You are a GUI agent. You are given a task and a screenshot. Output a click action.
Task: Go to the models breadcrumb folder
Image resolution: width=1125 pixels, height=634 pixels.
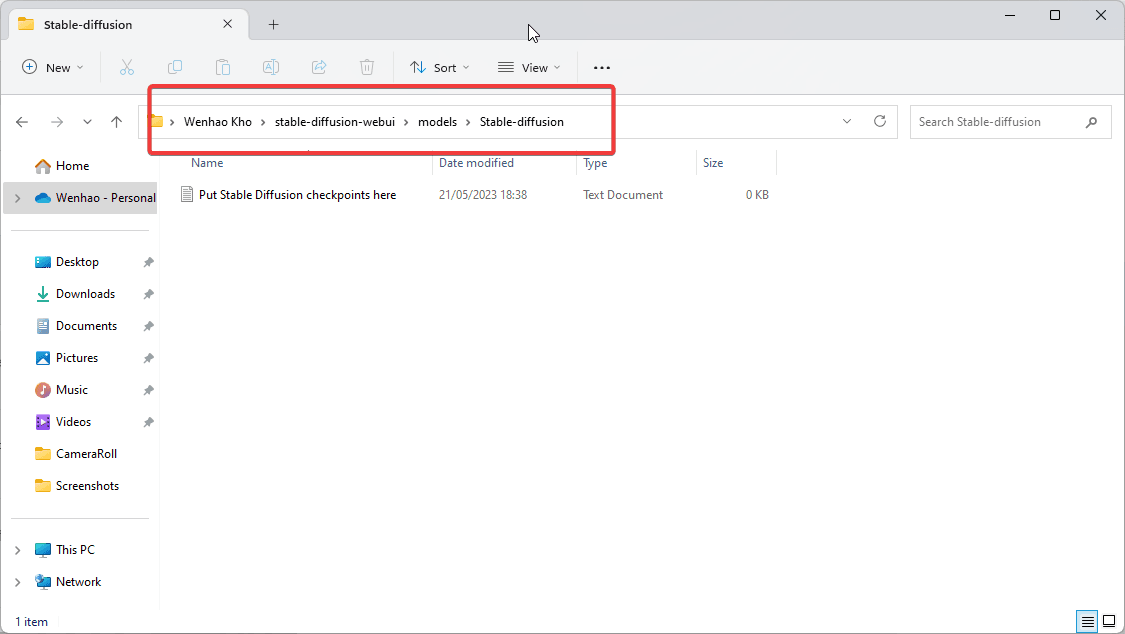[437, 121]
